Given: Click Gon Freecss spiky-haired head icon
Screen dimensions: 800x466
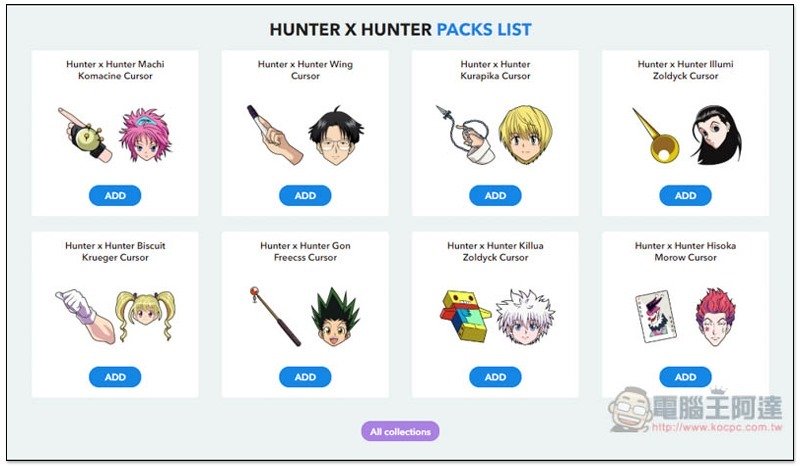Looking at the screenshot, I should pyautogui.click(x=335, y=316).
